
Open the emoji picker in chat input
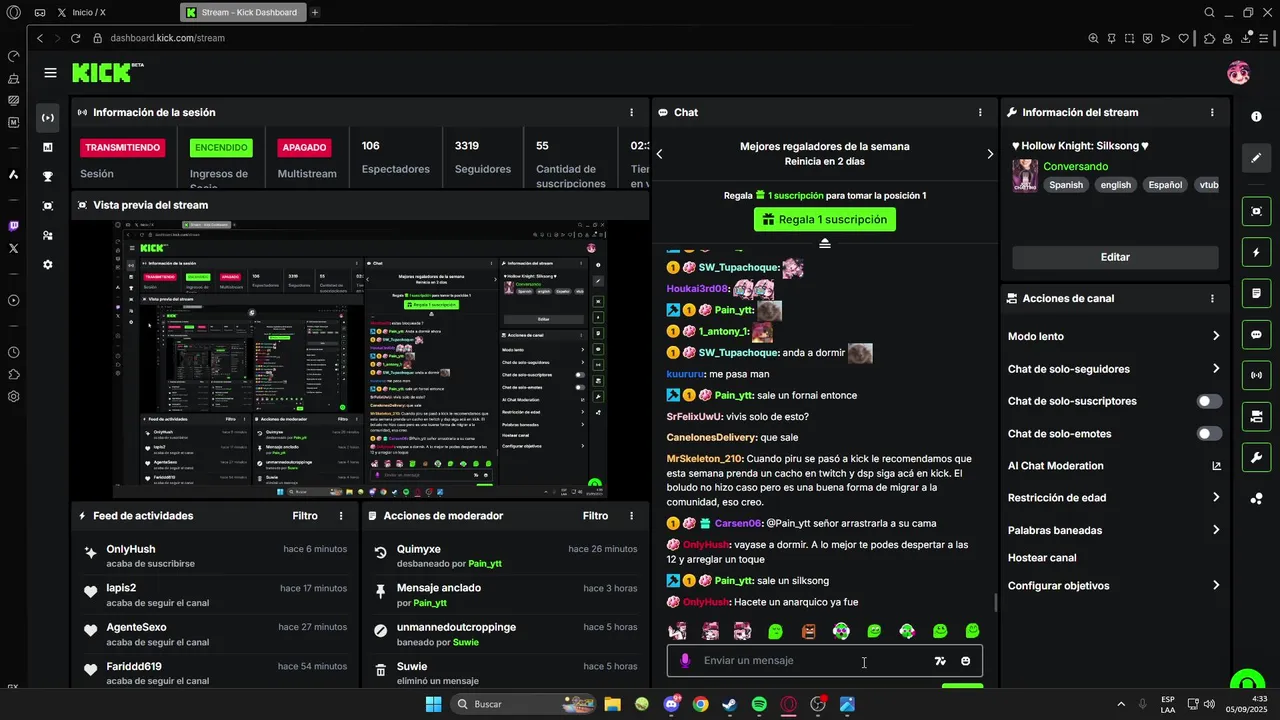click(965, 661)
